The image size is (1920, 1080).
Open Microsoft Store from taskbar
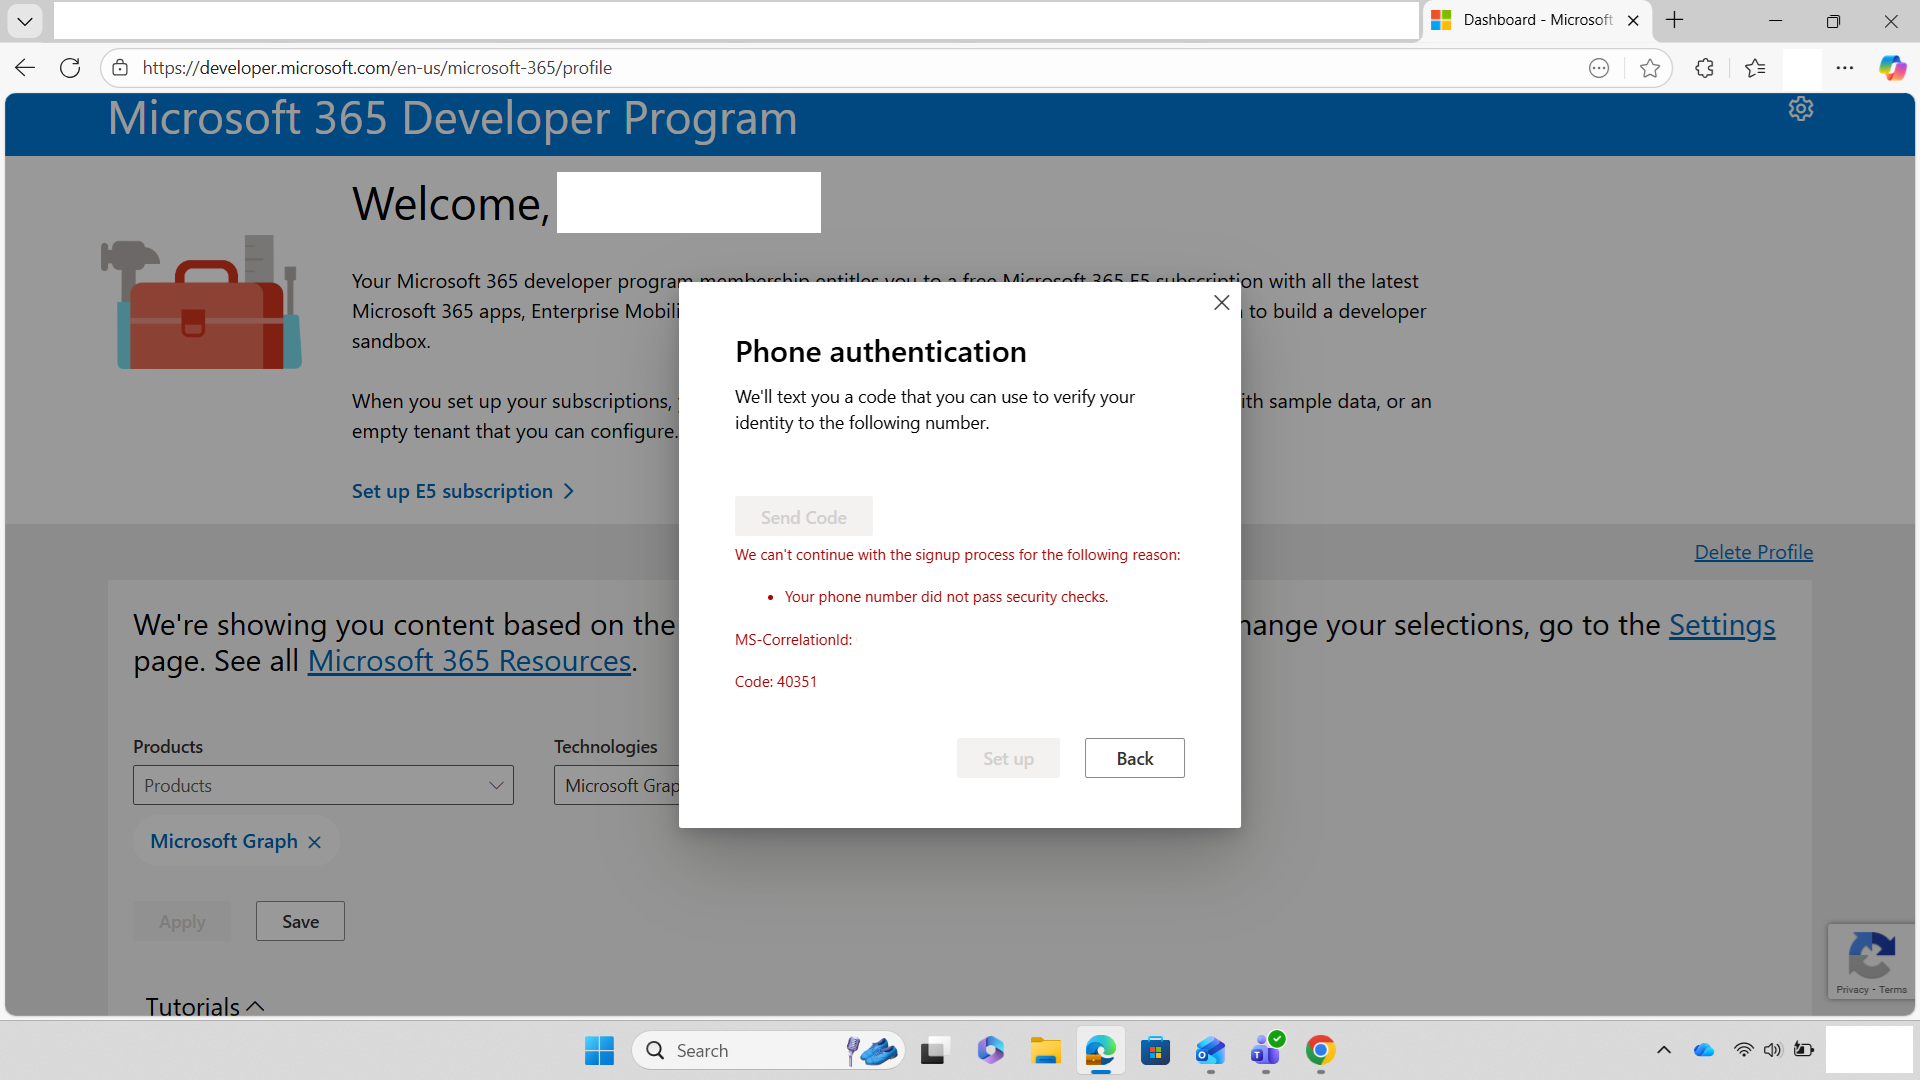(1155, 1050)
